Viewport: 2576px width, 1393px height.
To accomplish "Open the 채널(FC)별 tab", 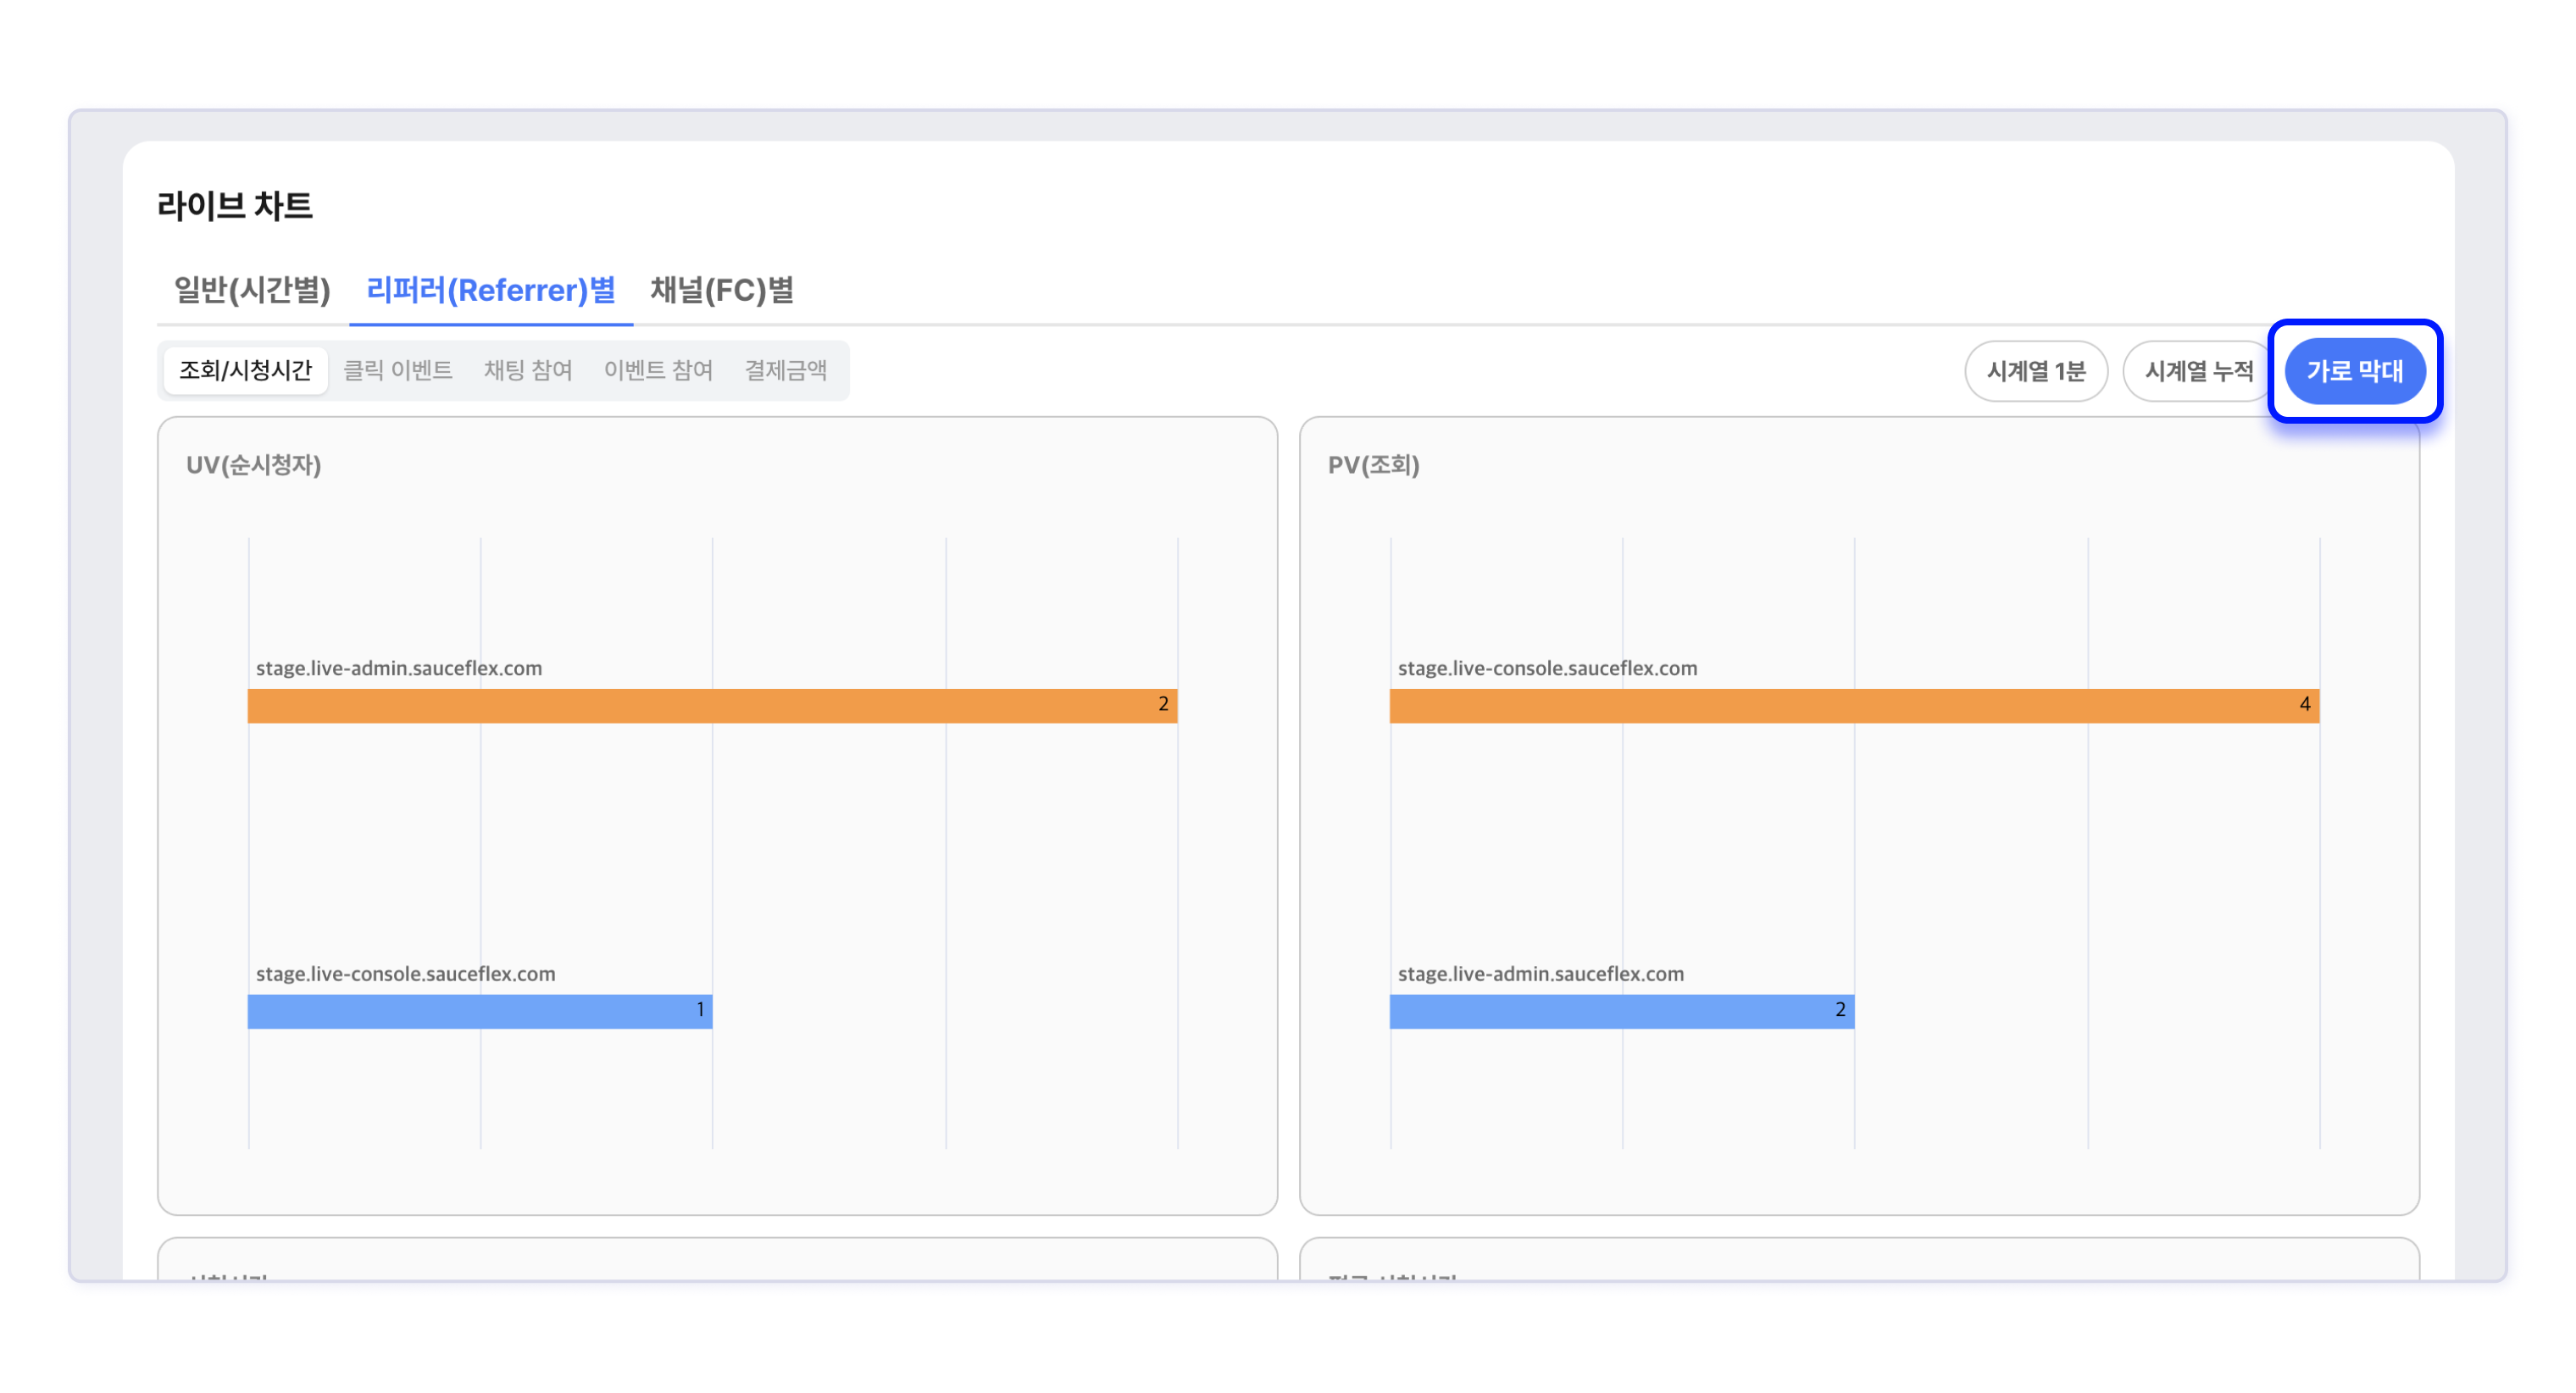I will click(x=721, y=290).
